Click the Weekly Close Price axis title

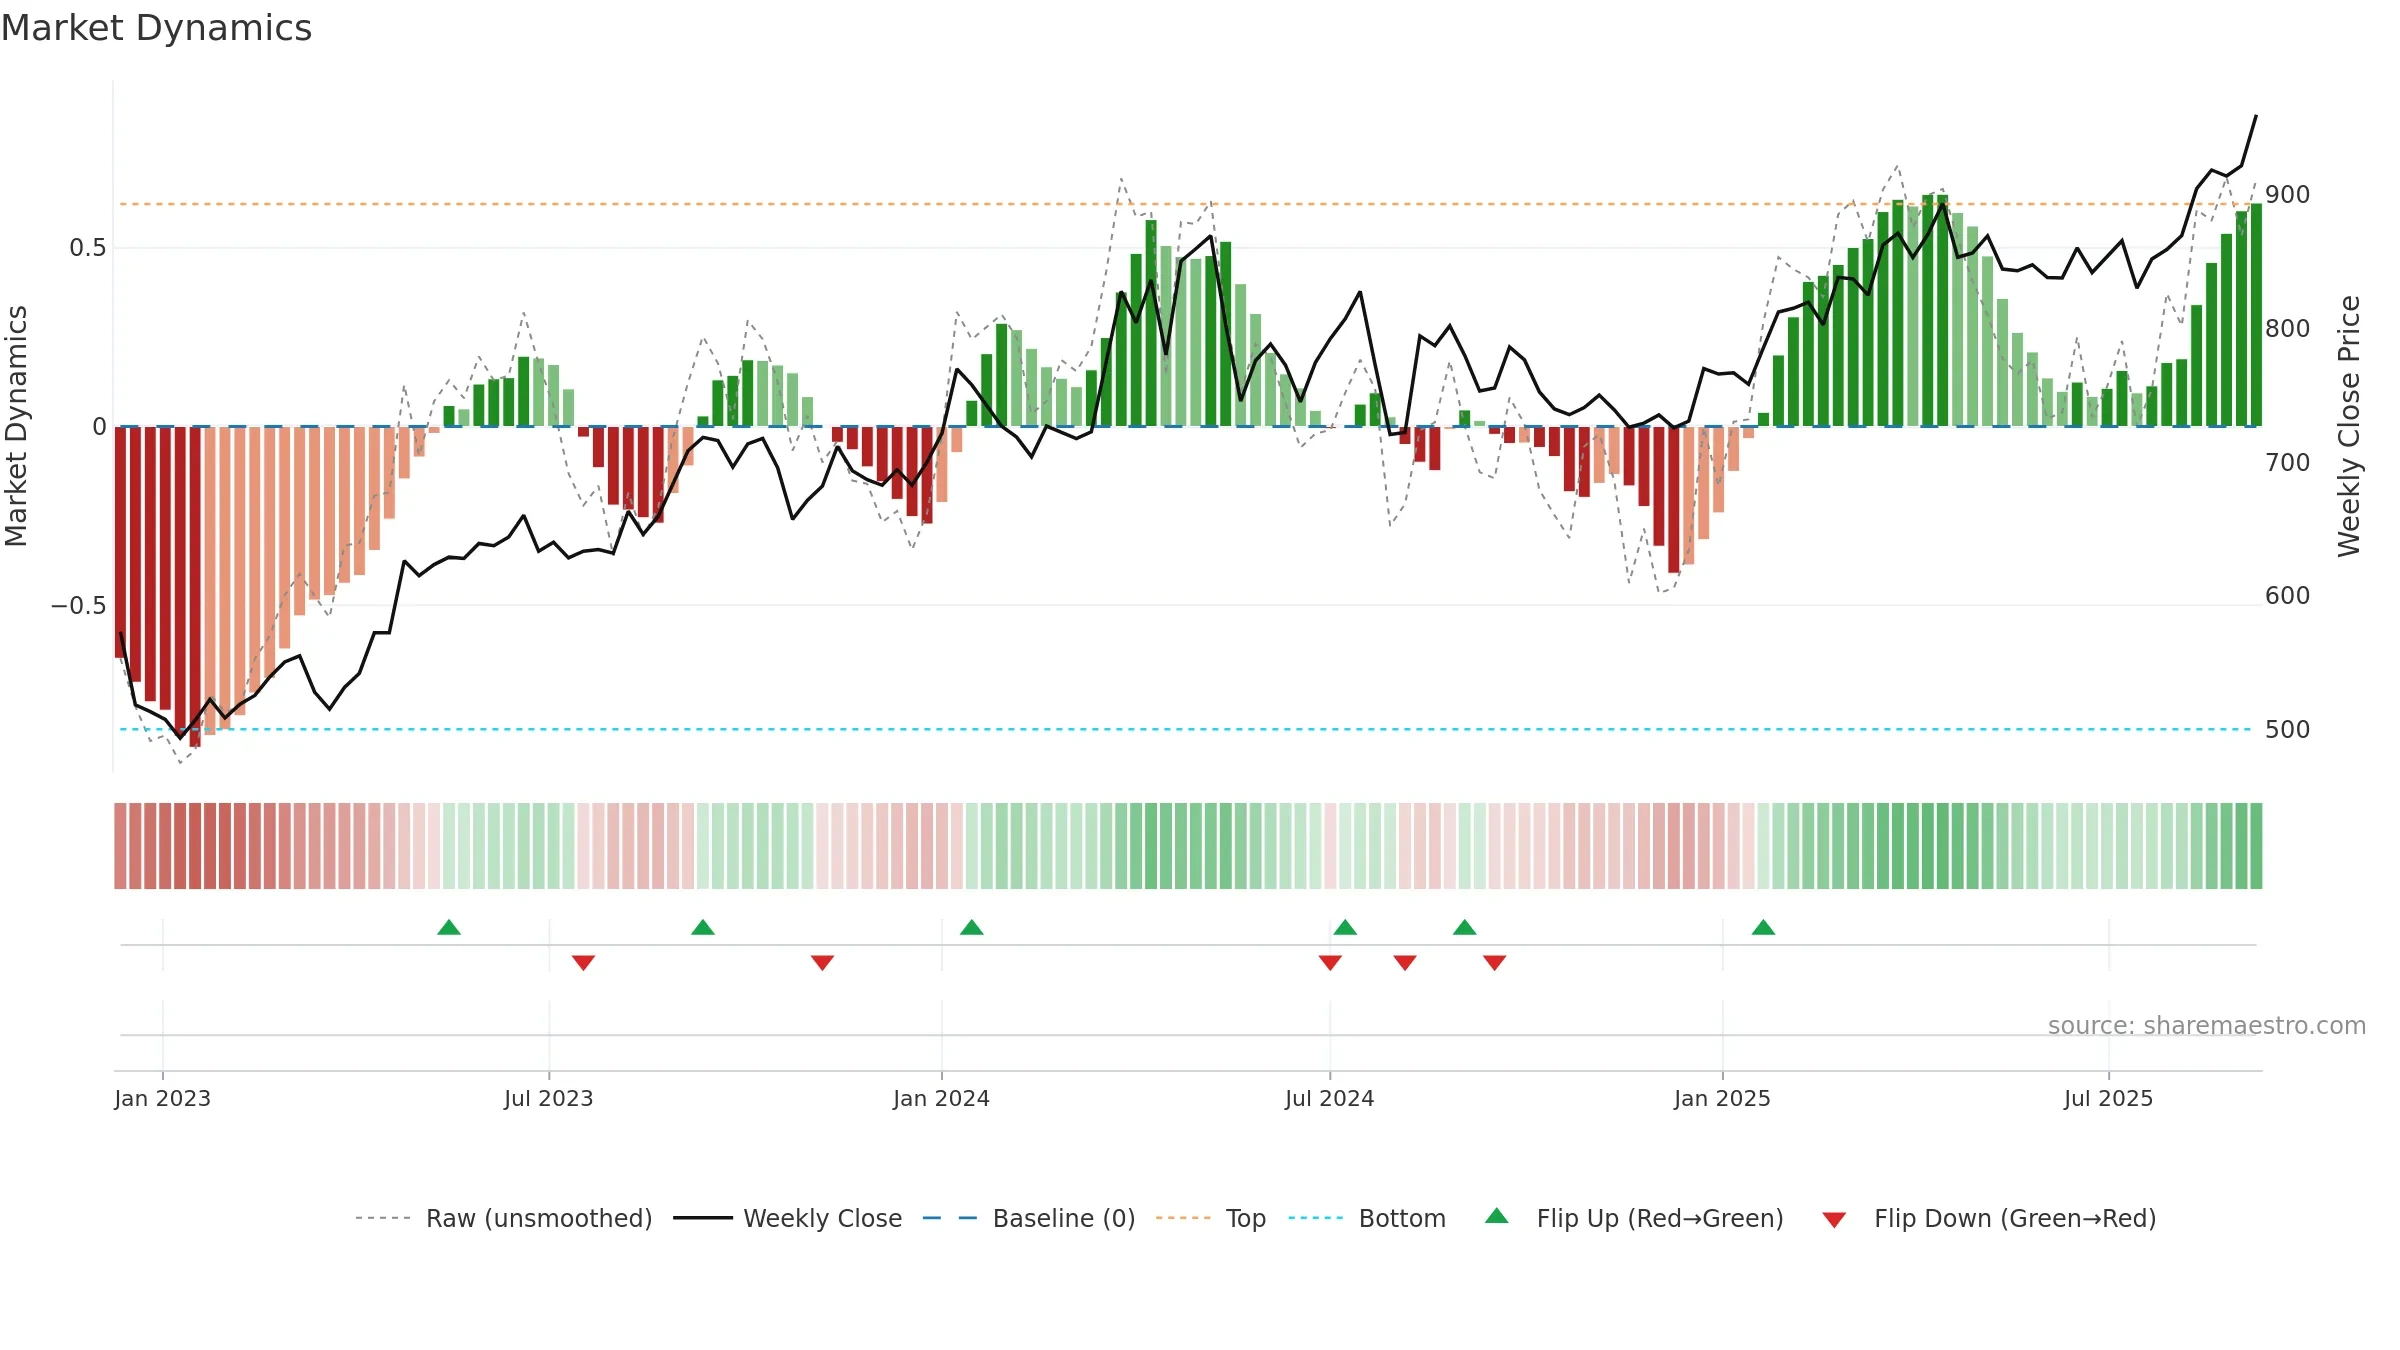click(2349, 426)
